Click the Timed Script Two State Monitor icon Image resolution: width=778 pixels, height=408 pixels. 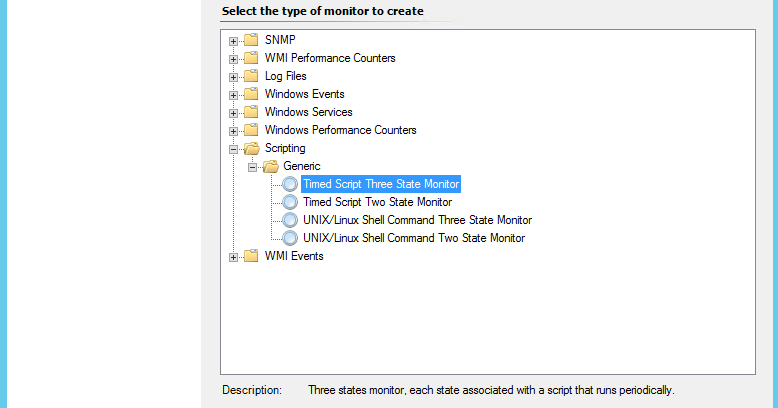click(x=290, y=202)
